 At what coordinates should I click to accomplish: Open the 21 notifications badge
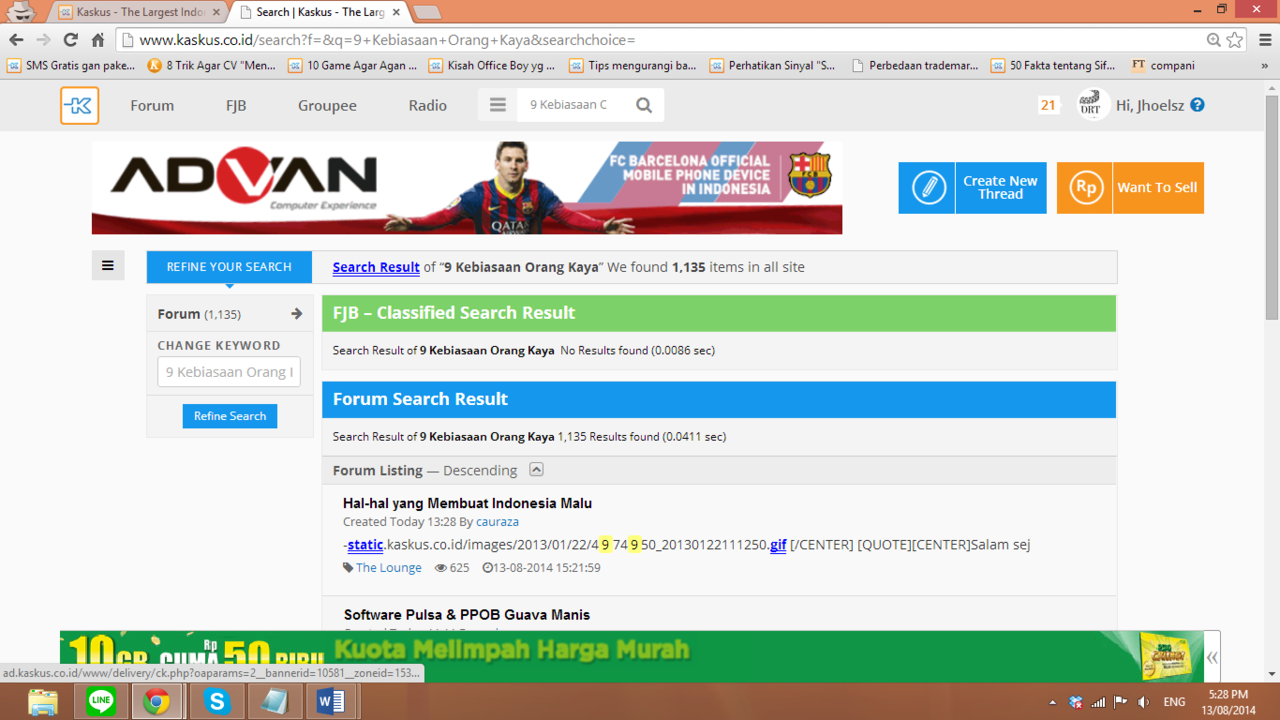(x=1048, y=105)
